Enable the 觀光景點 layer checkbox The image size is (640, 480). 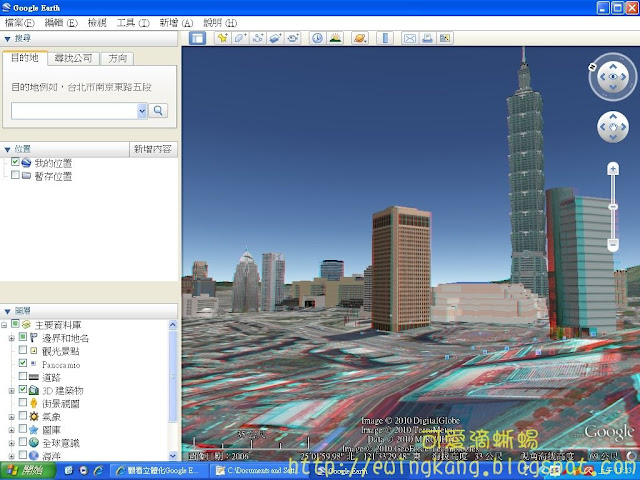23,350
